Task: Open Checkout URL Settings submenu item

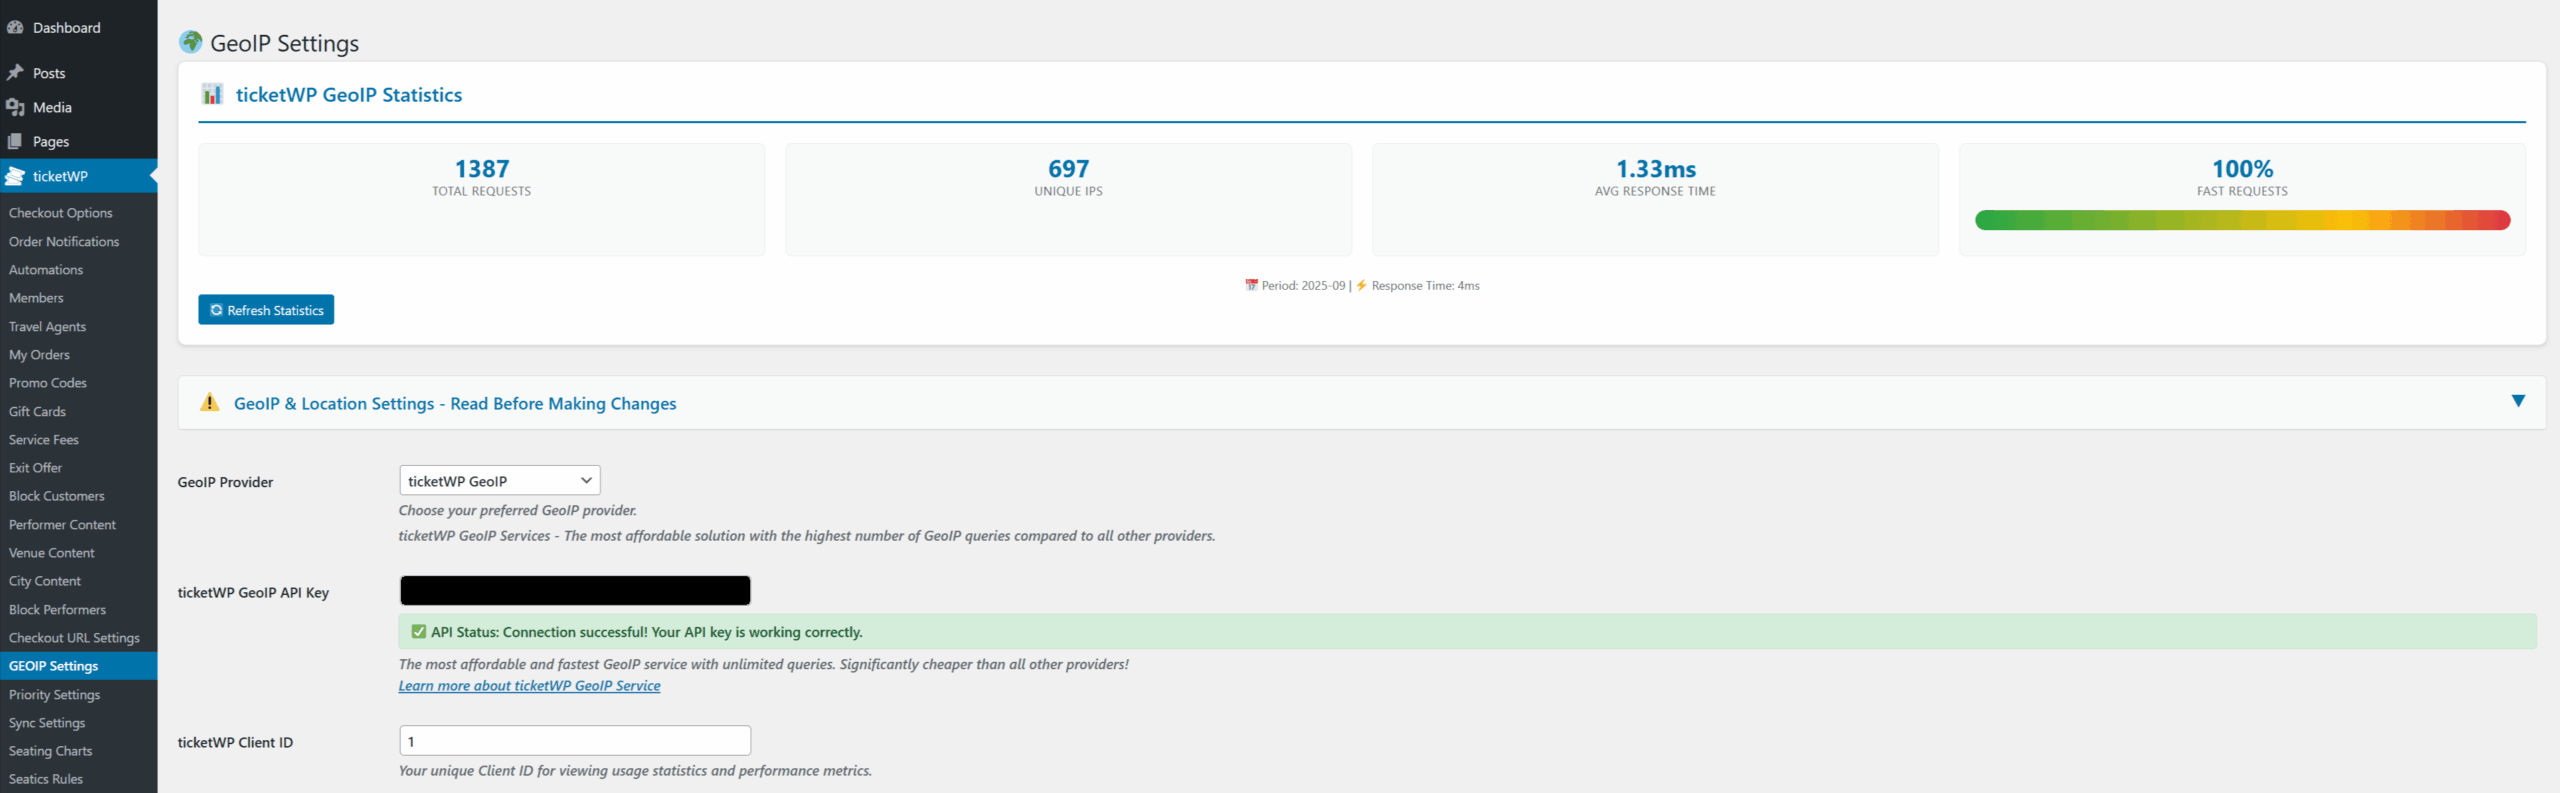Action: (x=75, y=638)
